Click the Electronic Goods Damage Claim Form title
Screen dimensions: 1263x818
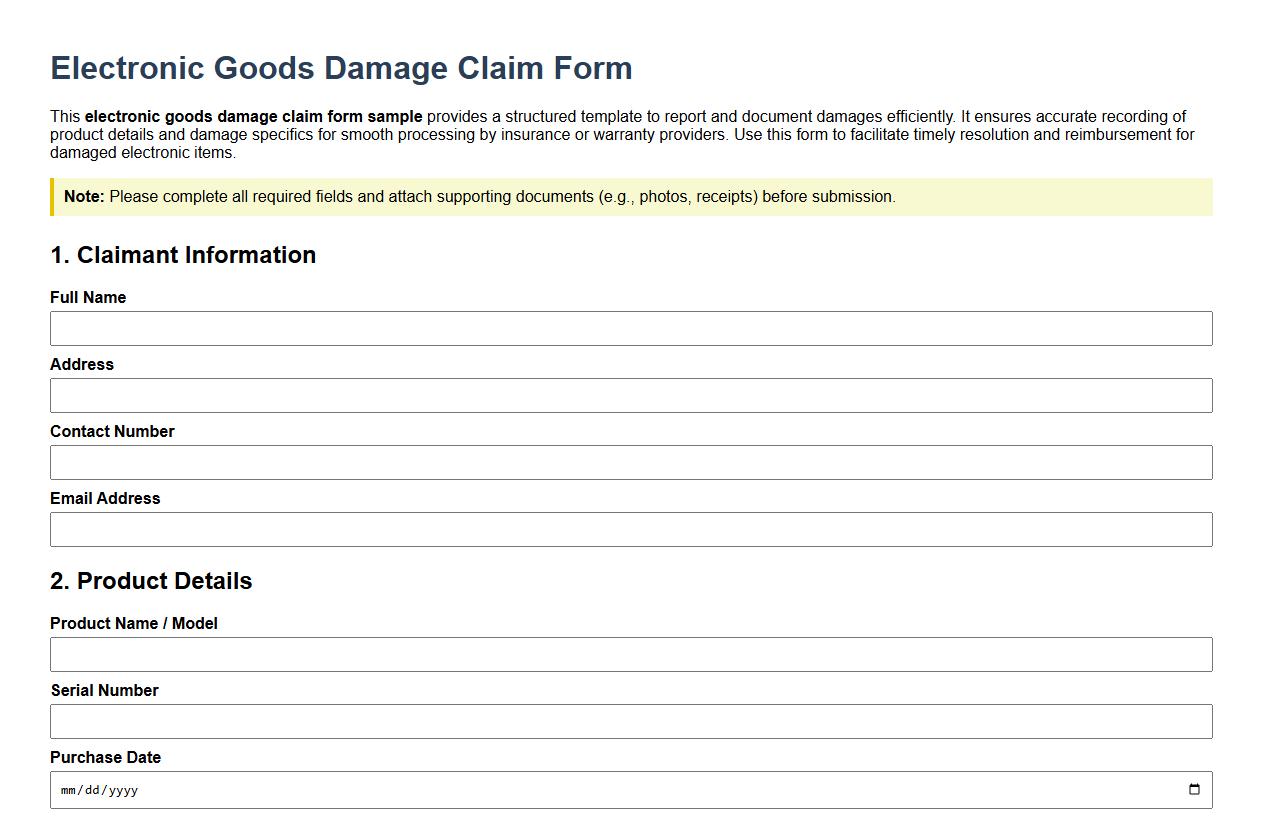[x=341, y=68]
